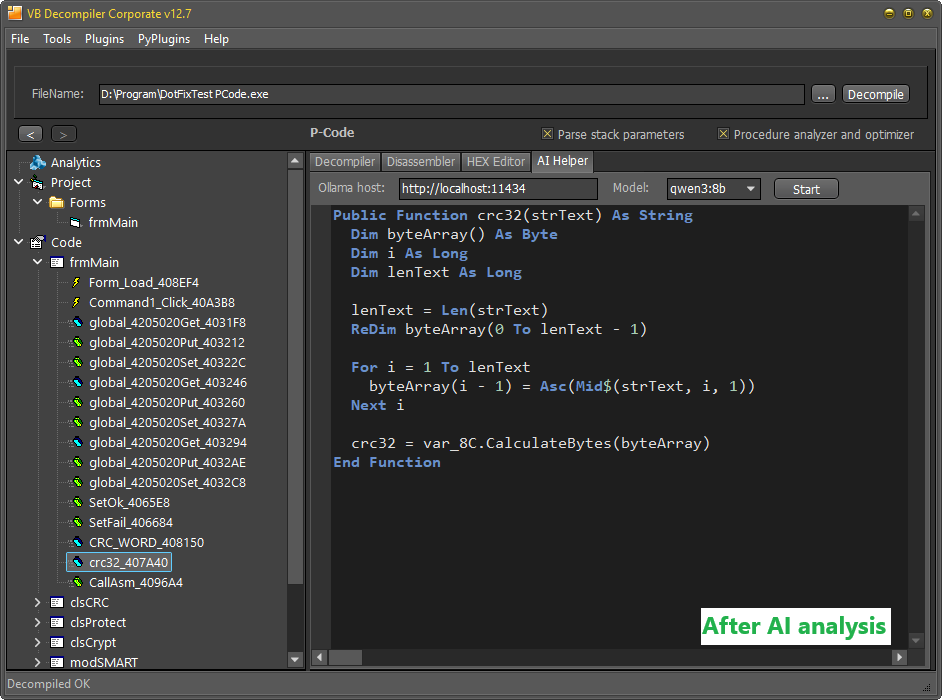Click the tree panel scroll-down arrow
This screenshot has height=700, width=942.
294,659
